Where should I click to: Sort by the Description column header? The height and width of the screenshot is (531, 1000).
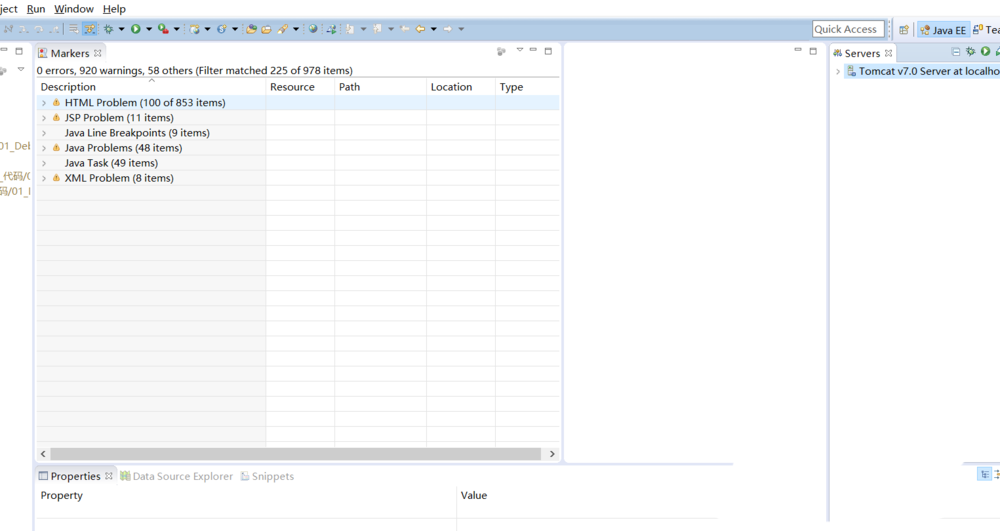151,87
